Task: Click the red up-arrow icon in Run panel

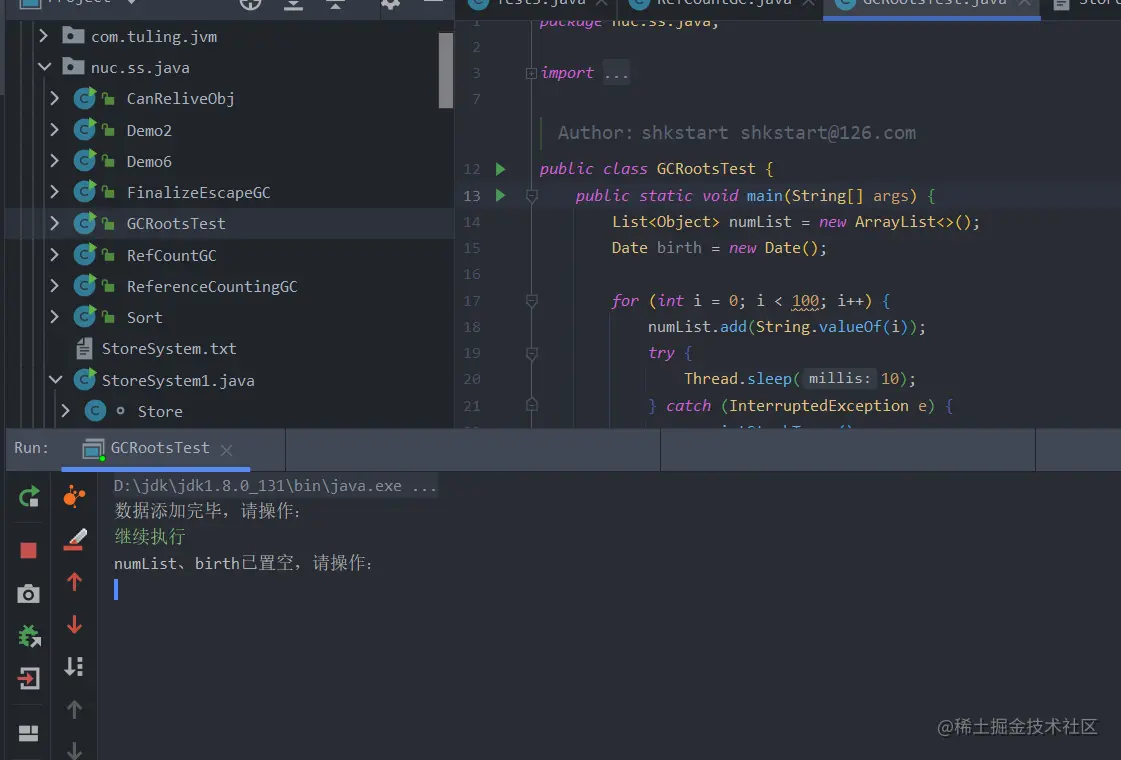Action: coord(74,581)
